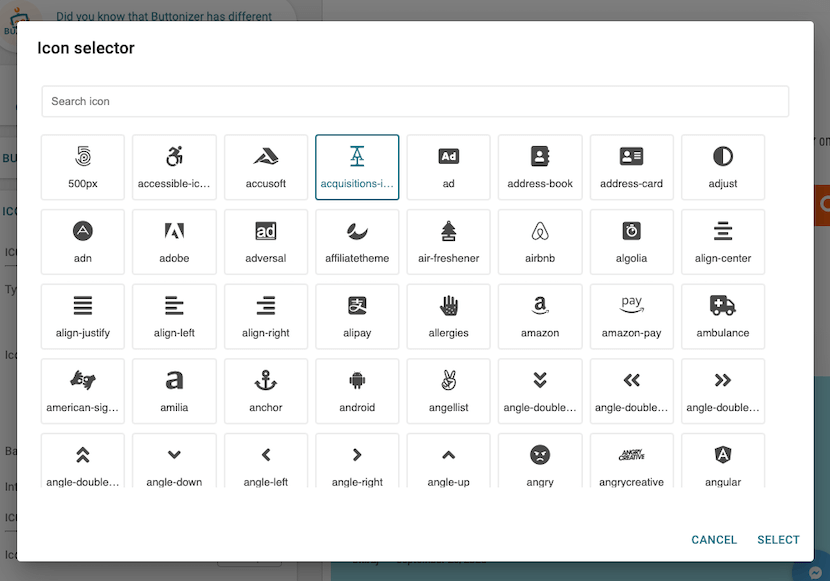Viewport: 830px width, 581px height.
Task: Select the align-center icon
Action: pyautogui.click(x=723, y=241)
